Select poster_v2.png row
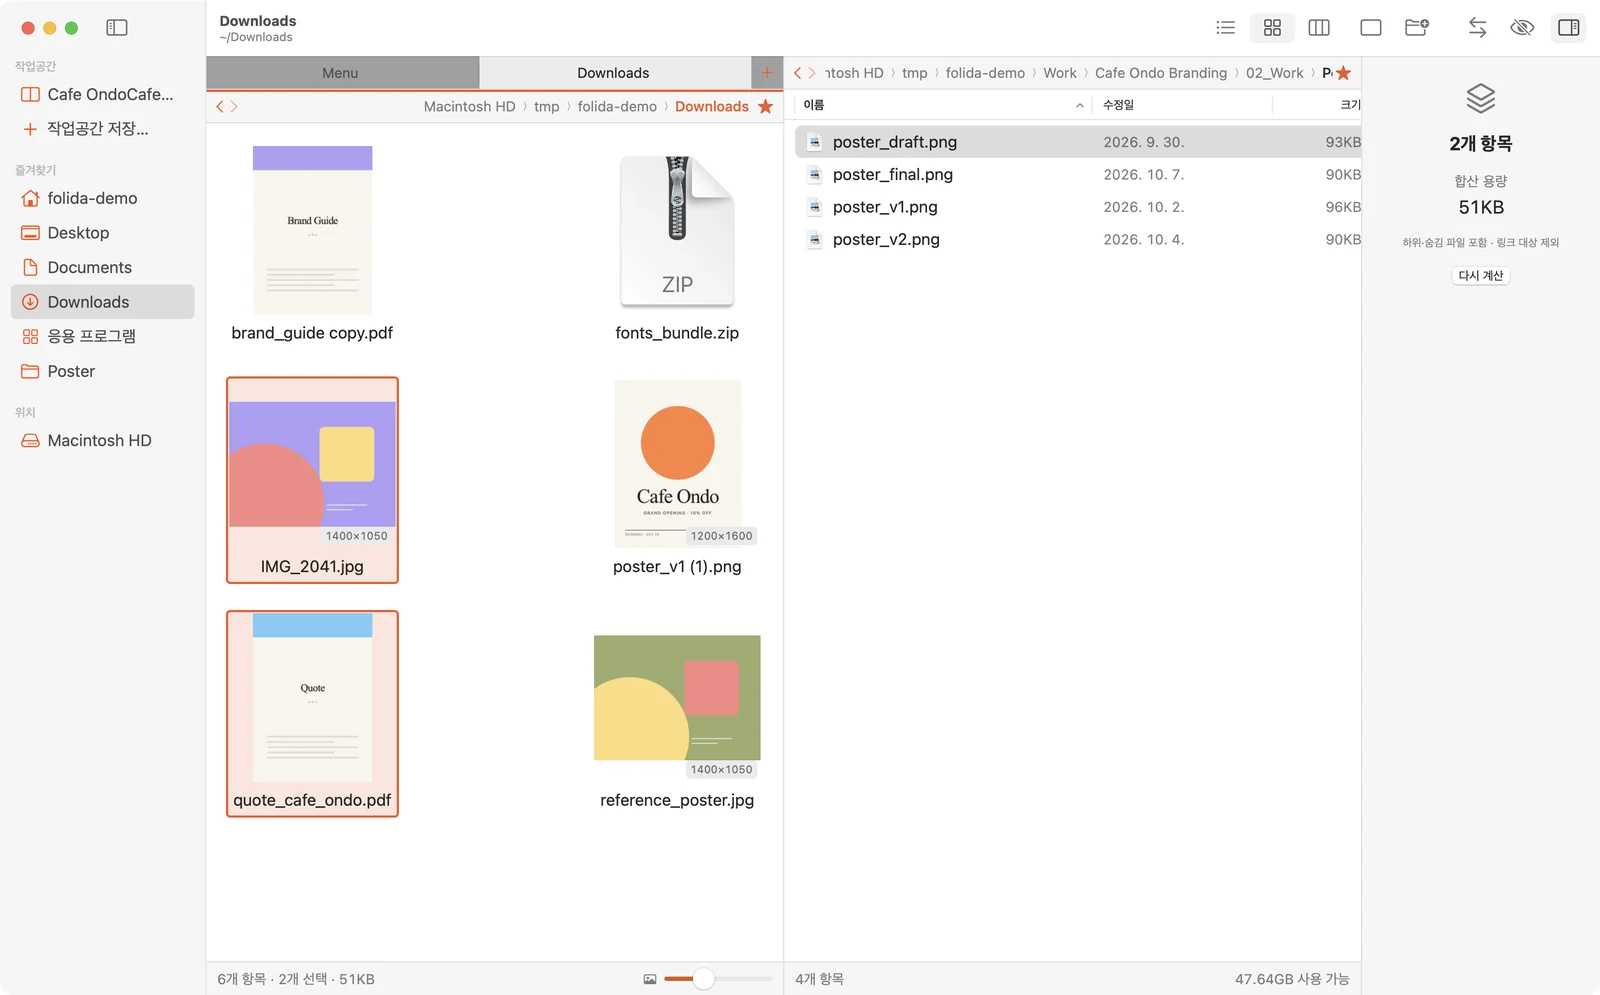The width and height of the screenshot is (1600, 995). tap(1078, 240)
